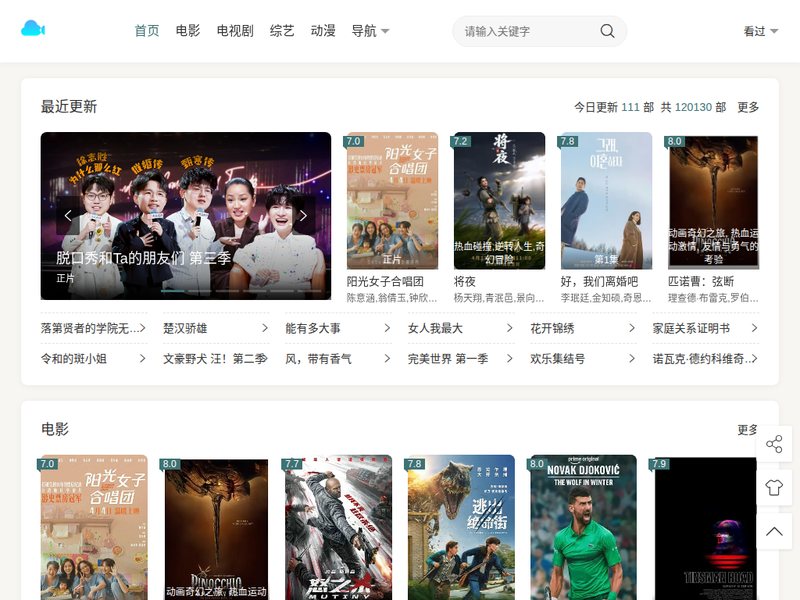This screenshot has width=800, height=600.
Task: Select the first carousel indicator bar
Action: click(172, 291)
